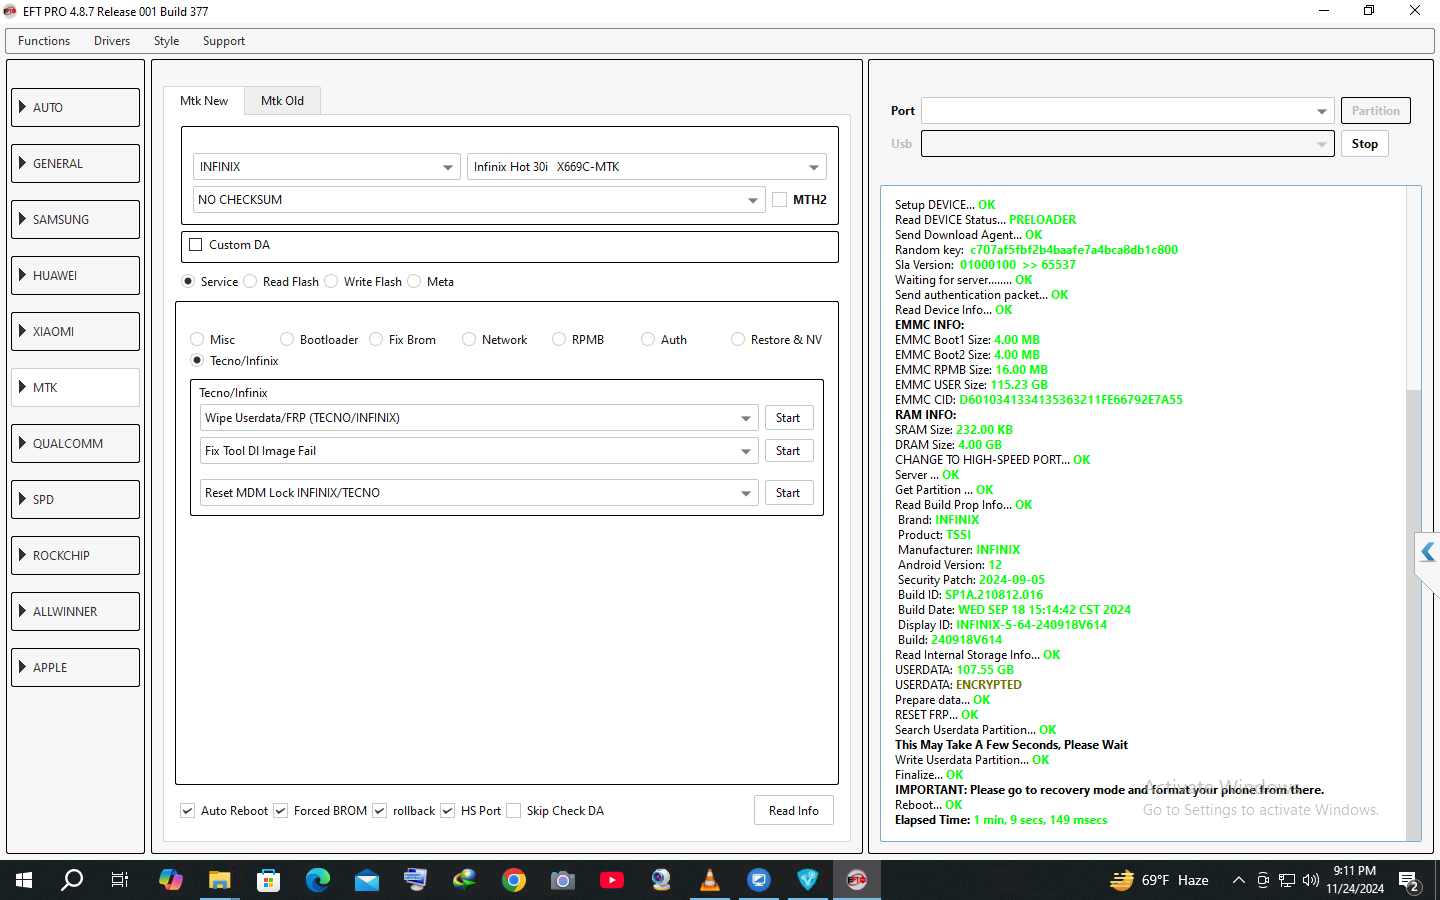Open the webcam app taskbar icon
The image size is (1440, 900).
click(x=661, y=880)
